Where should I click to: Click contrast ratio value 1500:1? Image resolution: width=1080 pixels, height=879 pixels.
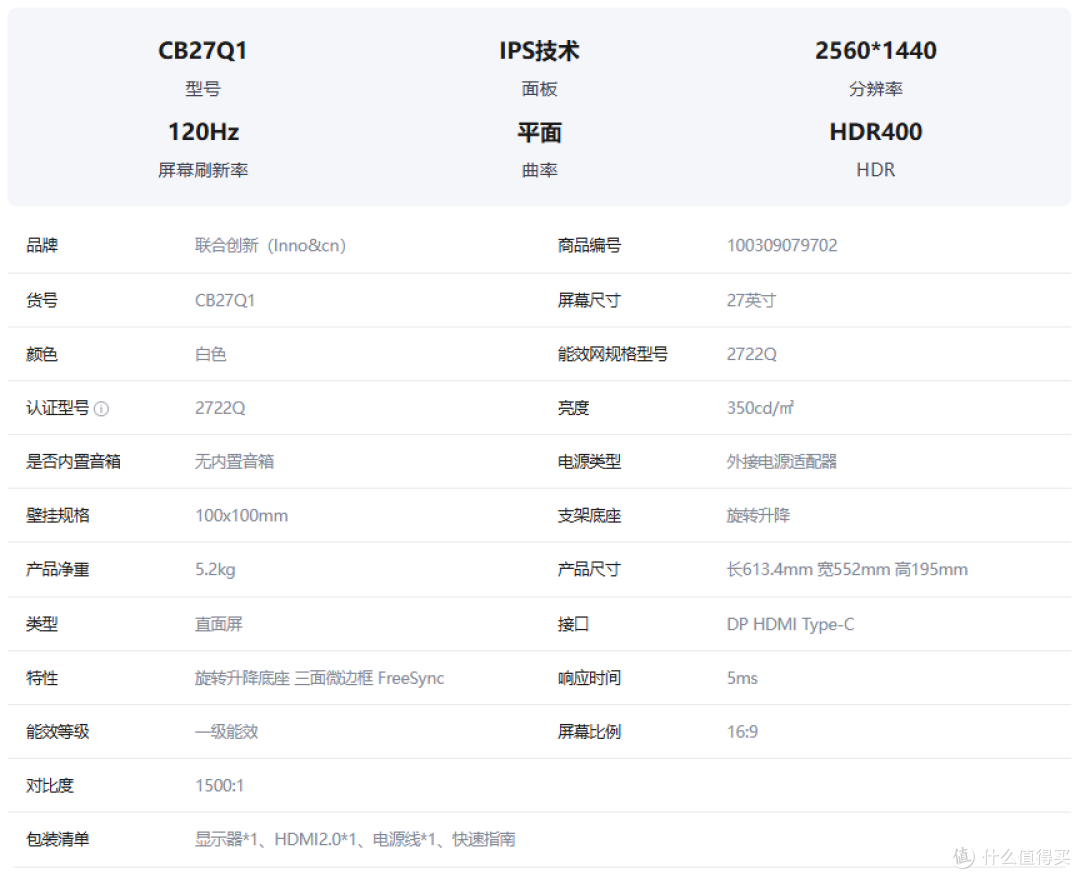219,785
